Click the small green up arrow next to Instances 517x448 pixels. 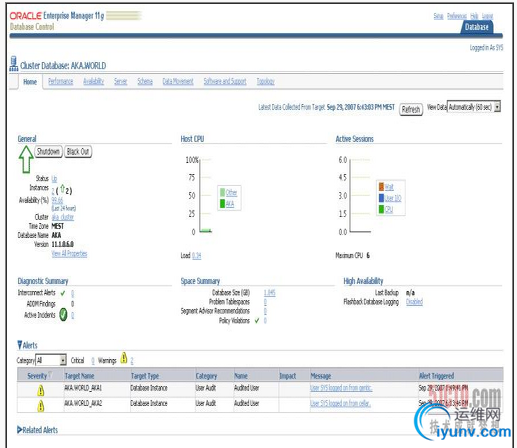62,189
